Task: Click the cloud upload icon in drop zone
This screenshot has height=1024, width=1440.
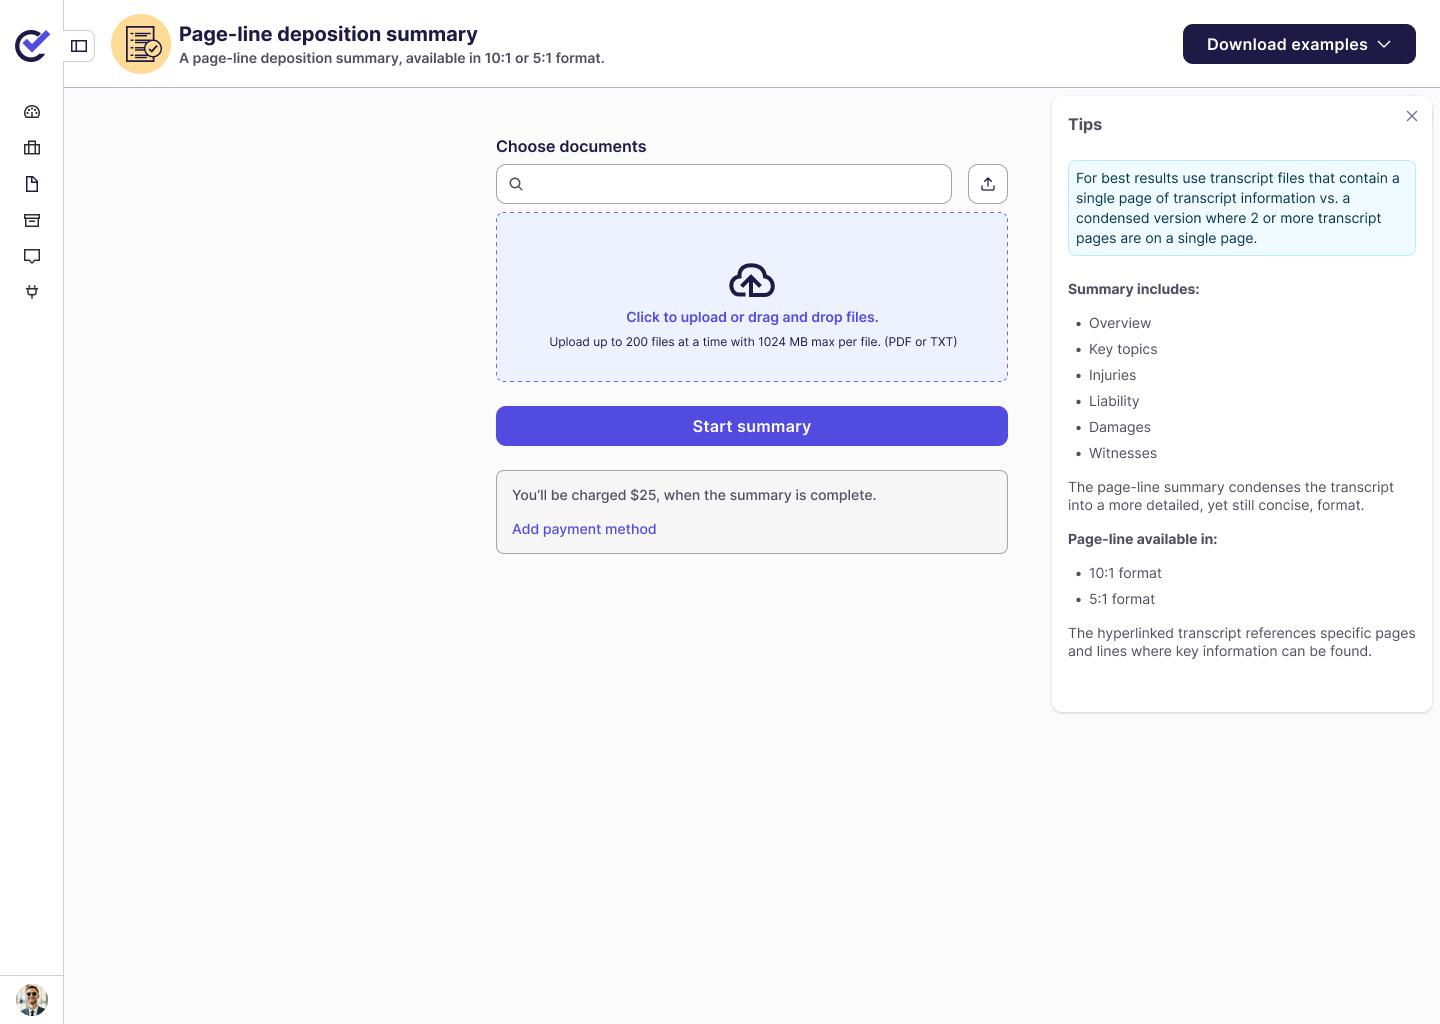Action: 752,280
